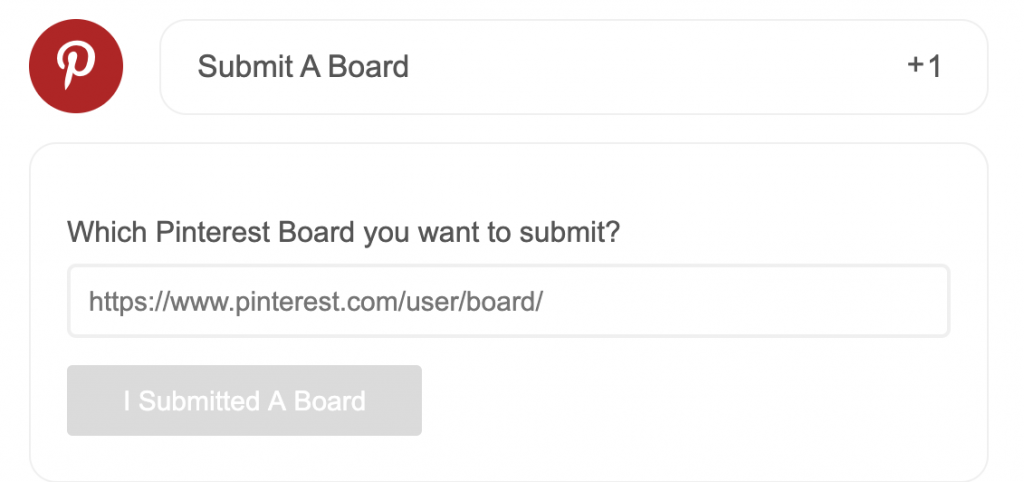Collapse the Submit A Board entry row
This screenshot has width=1024, height=482.
pos(573,67)
